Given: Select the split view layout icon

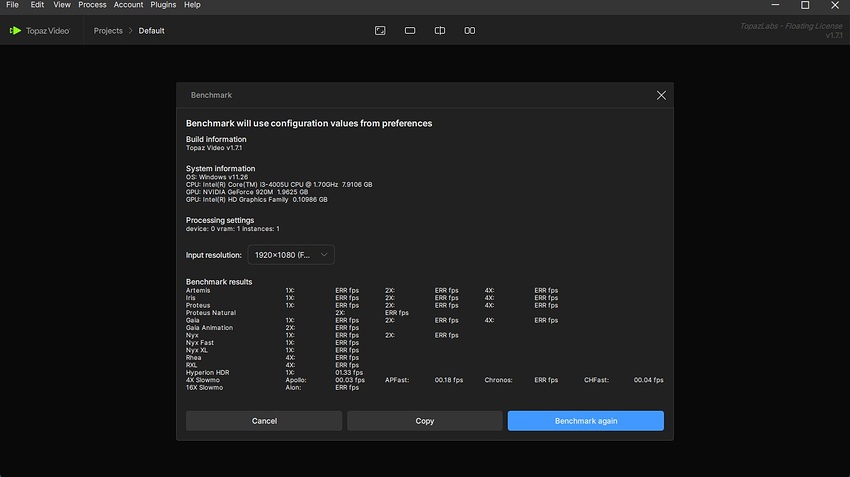Looking at the screenshot, I should click(x=440, y=31).
